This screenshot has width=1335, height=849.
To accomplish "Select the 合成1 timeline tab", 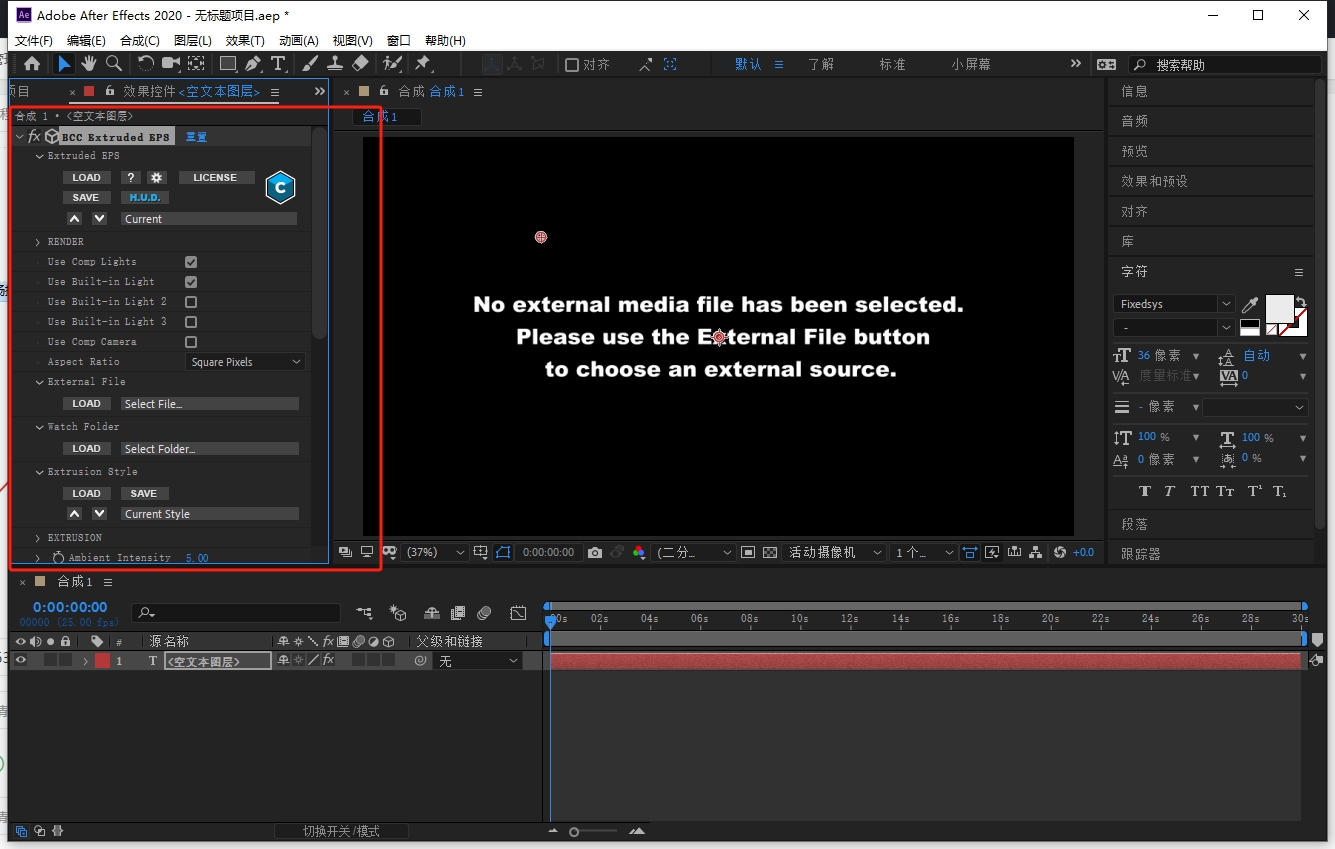I will (x=75, y=581).
